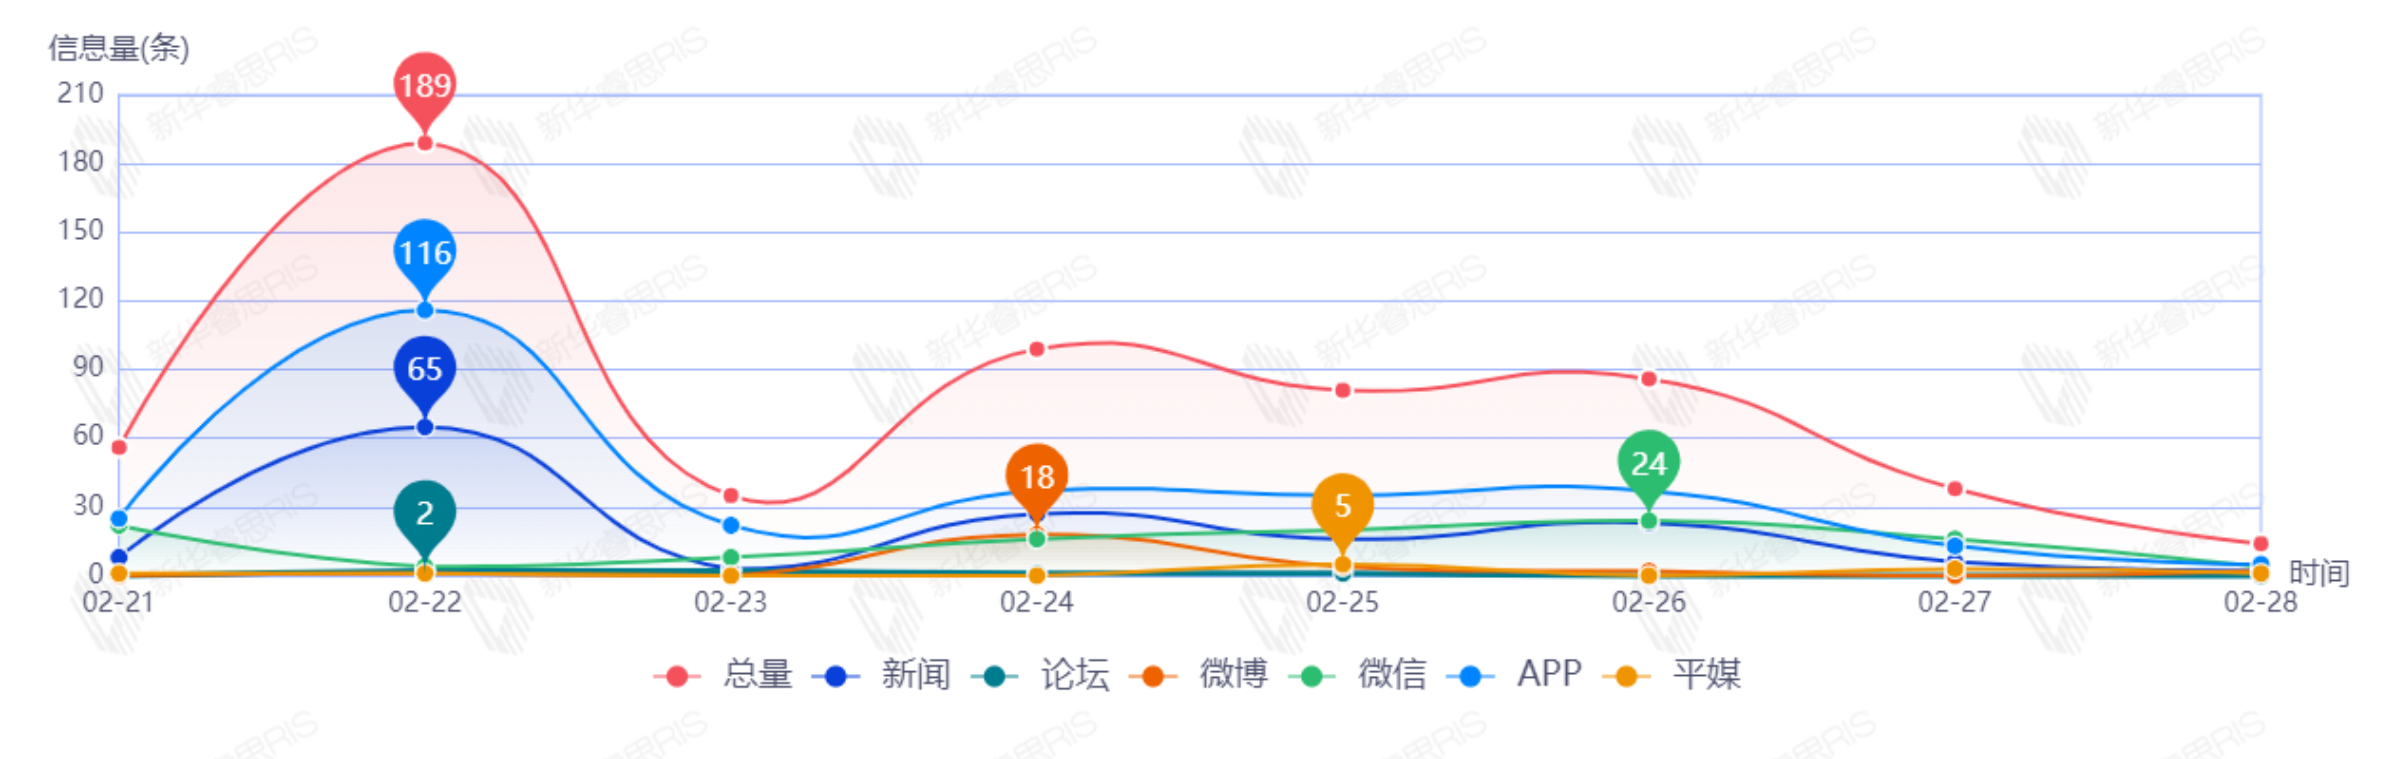
Task: Select the 总量 data point on 02-25
Action: point(1343,390)
